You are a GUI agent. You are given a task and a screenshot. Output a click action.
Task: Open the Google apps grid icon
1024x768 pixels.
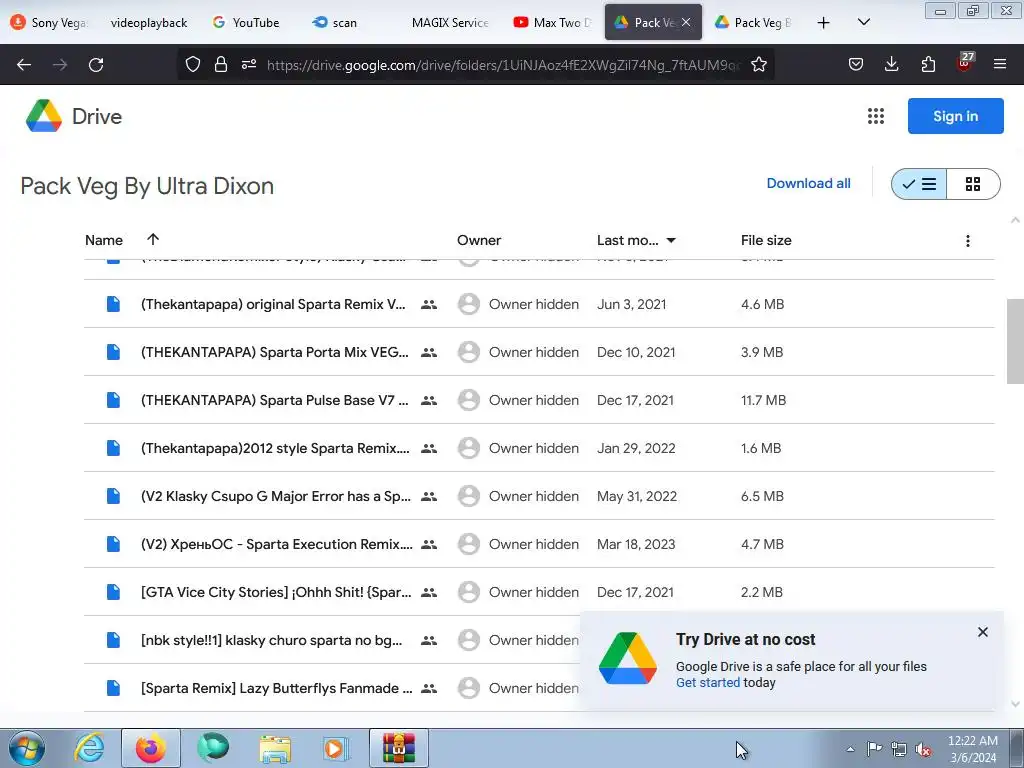tap(876, 116)
